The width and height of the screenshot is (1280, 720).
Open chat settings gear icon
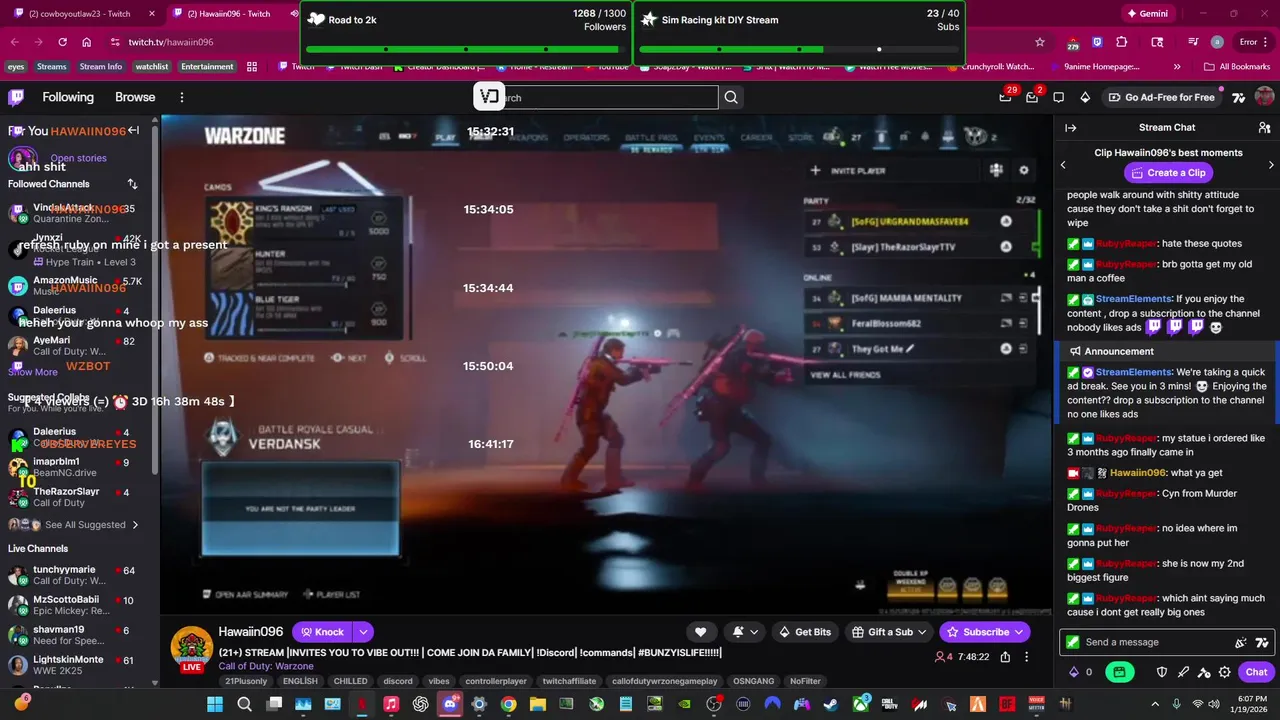pos(1225,672)
